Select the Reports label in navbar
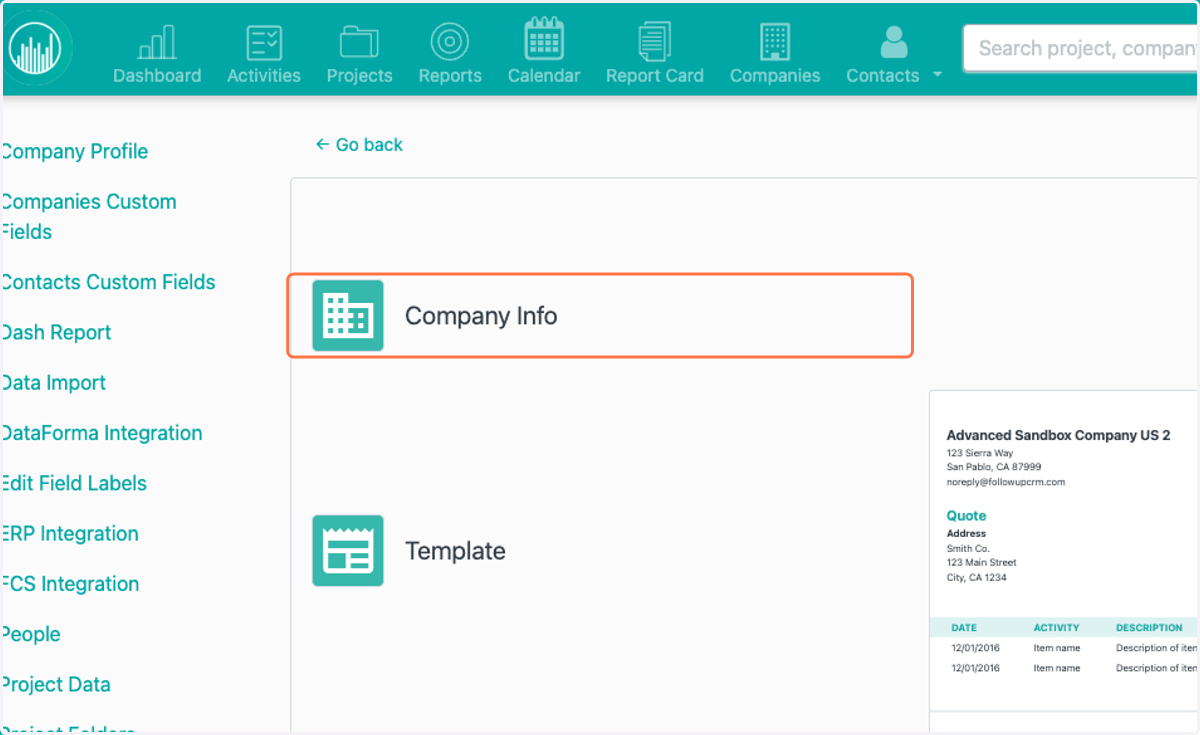The height and width of the screenshot is (735, 1200). [450, 76]
